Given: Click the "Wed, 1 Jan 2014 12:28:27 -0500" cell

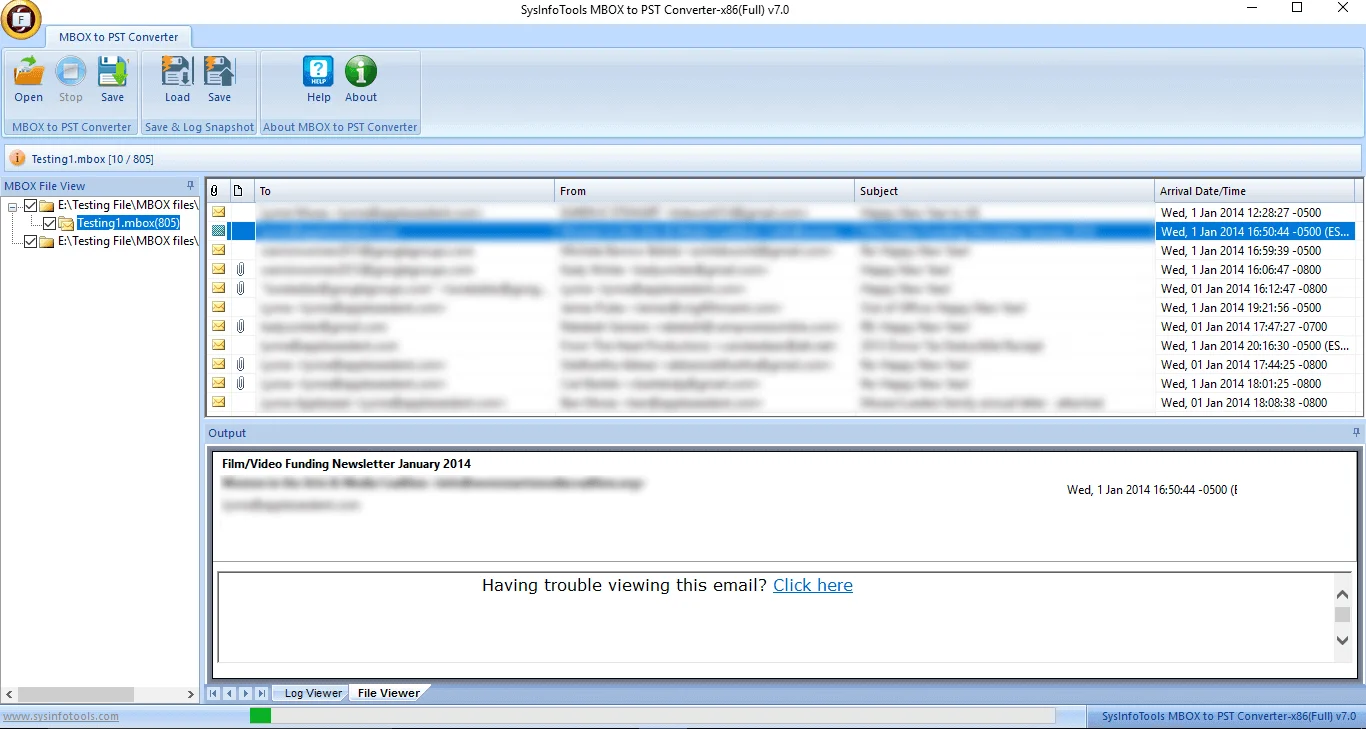Looking at the screenshot, I should coord(1241,212).
